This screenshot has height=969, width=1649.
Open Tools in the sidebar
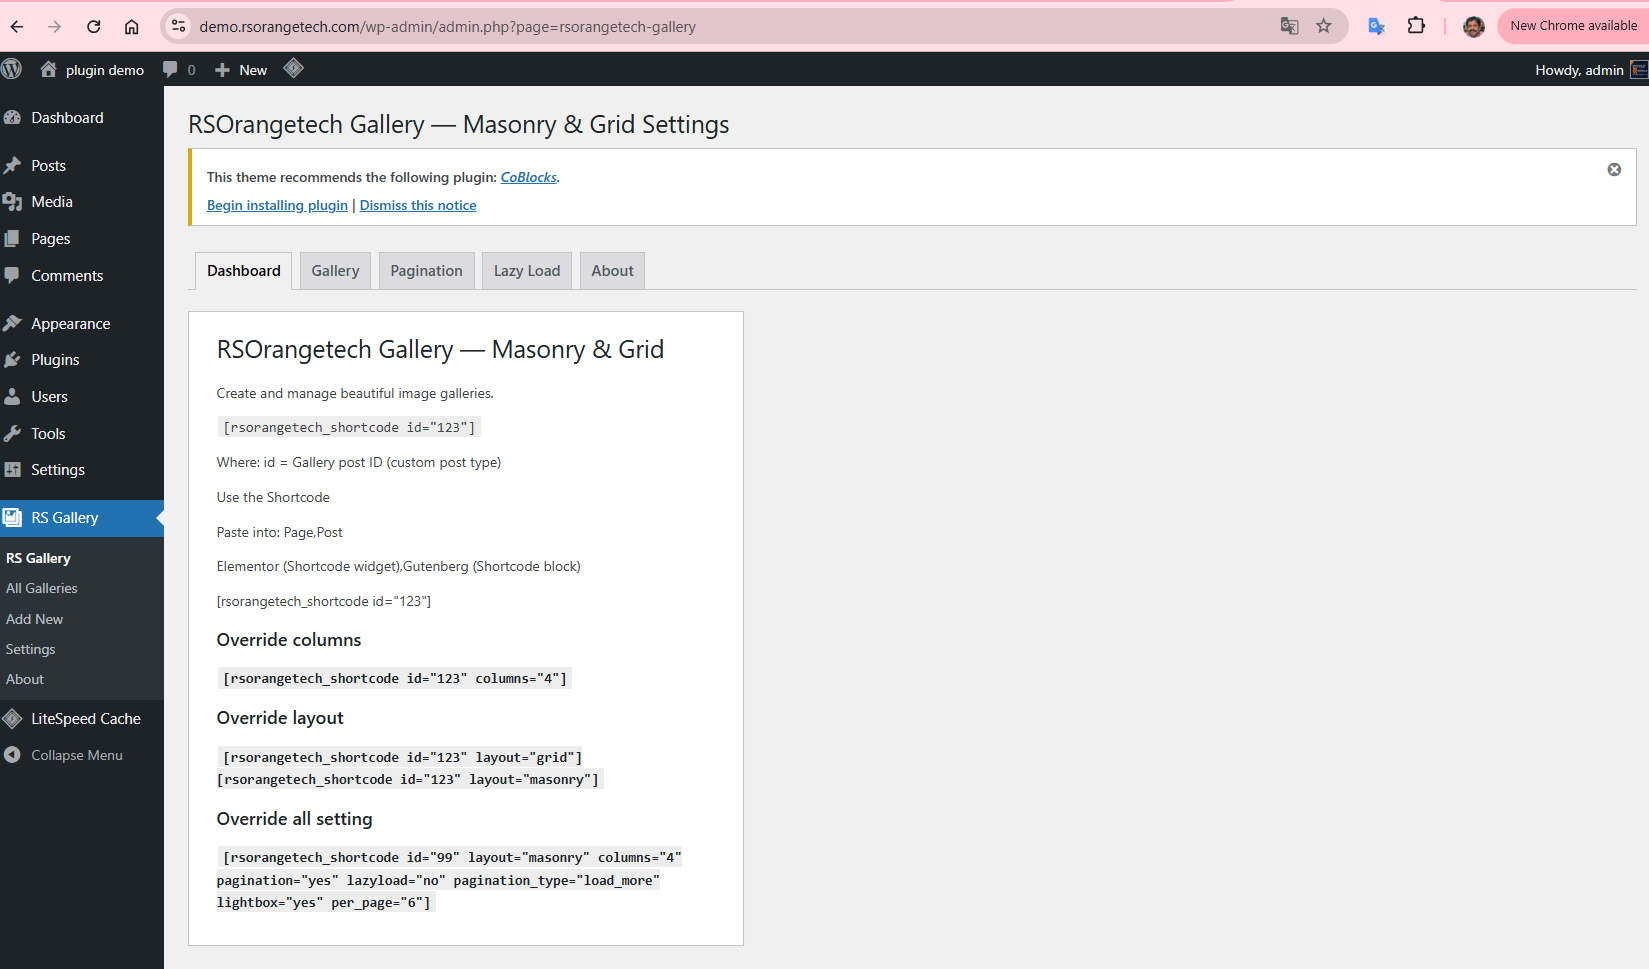pos(82,434)
